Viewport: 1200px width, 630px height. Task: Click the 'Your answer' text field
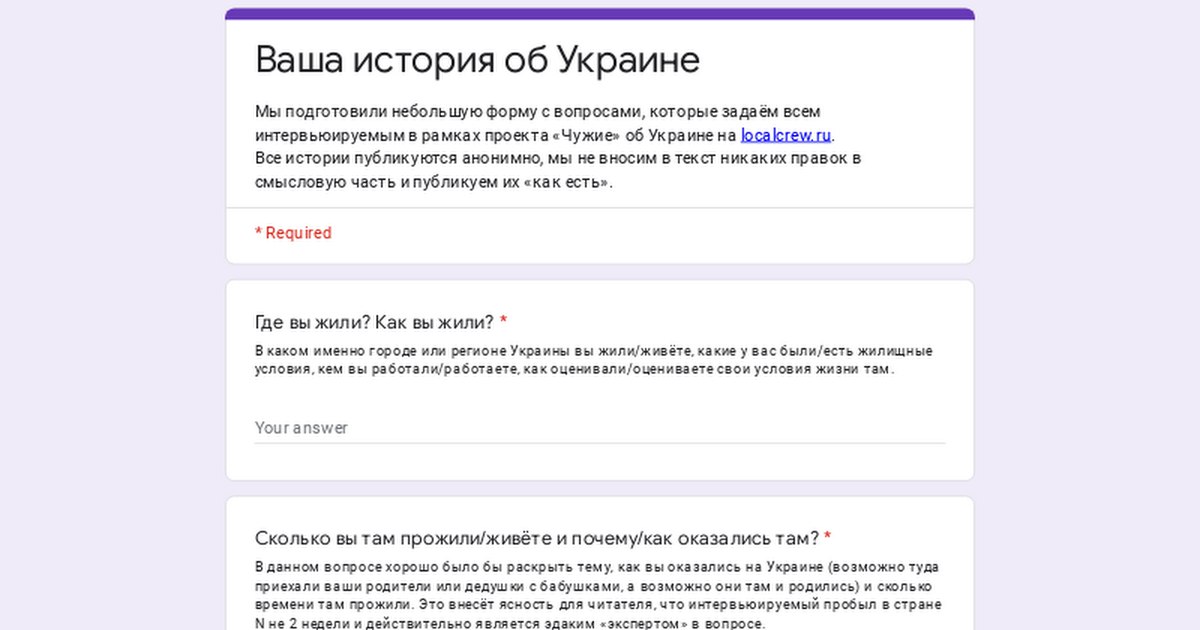(599, 427)
